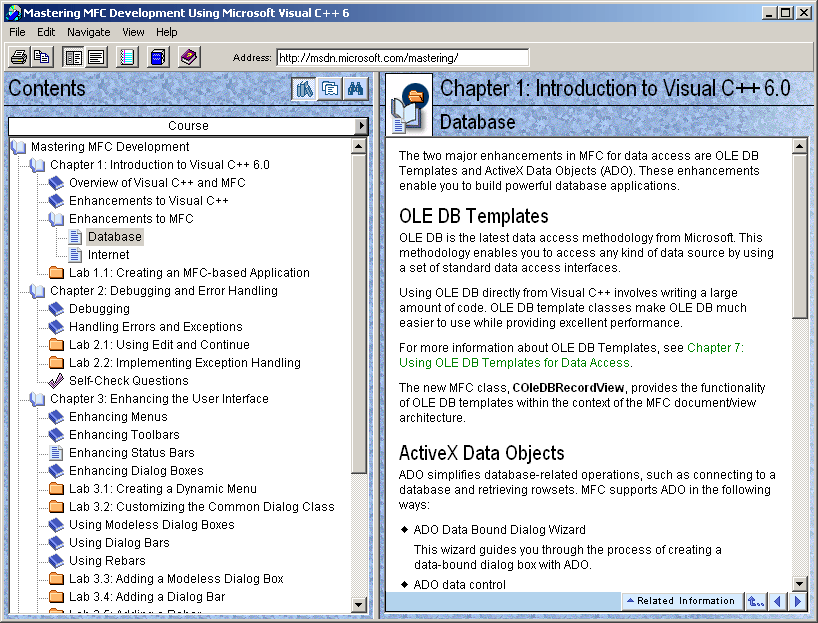Click the Lab 2.1 folder icon
Viewport: 818px width, 623px height.
click(56, 344)
